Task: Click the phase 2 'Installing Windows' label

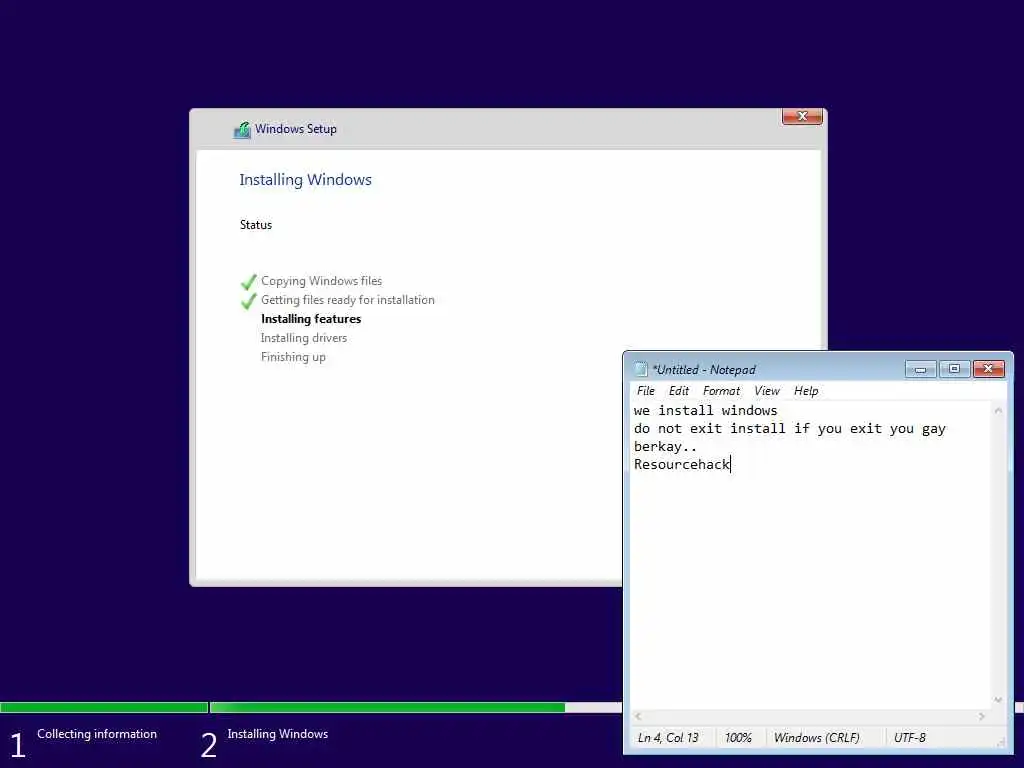Action: click(x=278, y=734)
